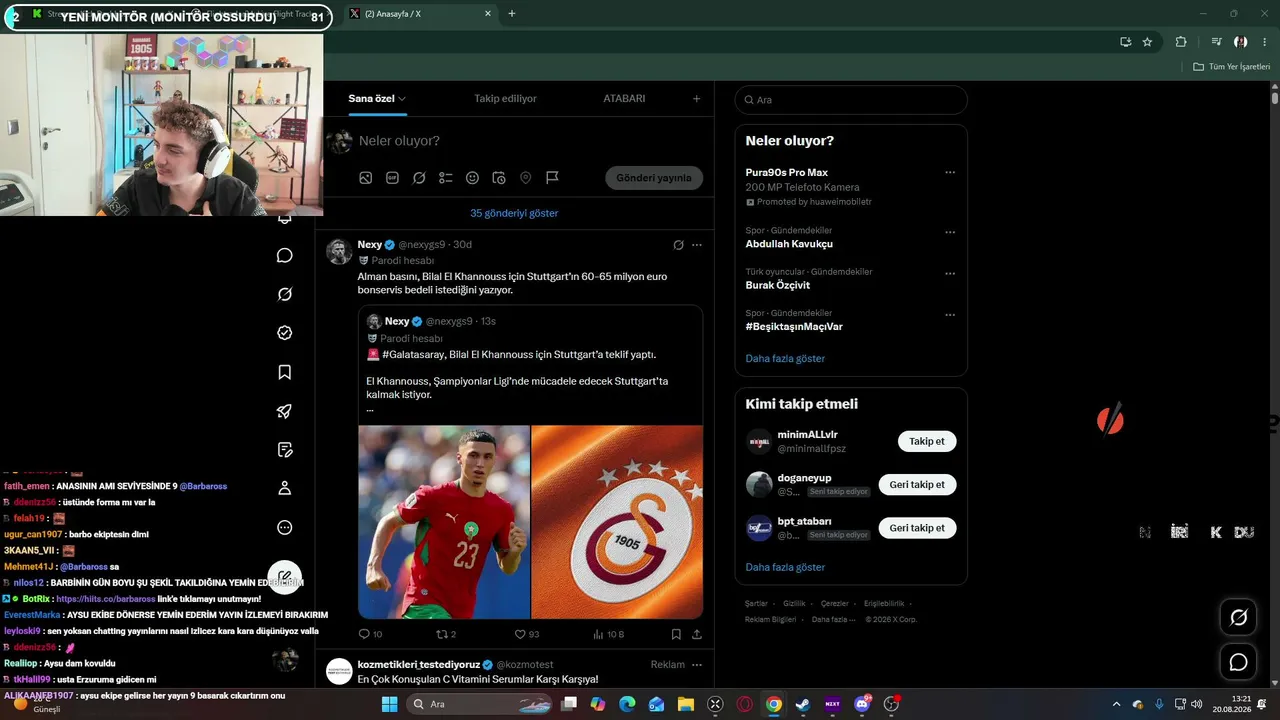Screen dimensions: 1280x720
Task: Schedule the post with the calendar icon
Action: tap(499, 178)
